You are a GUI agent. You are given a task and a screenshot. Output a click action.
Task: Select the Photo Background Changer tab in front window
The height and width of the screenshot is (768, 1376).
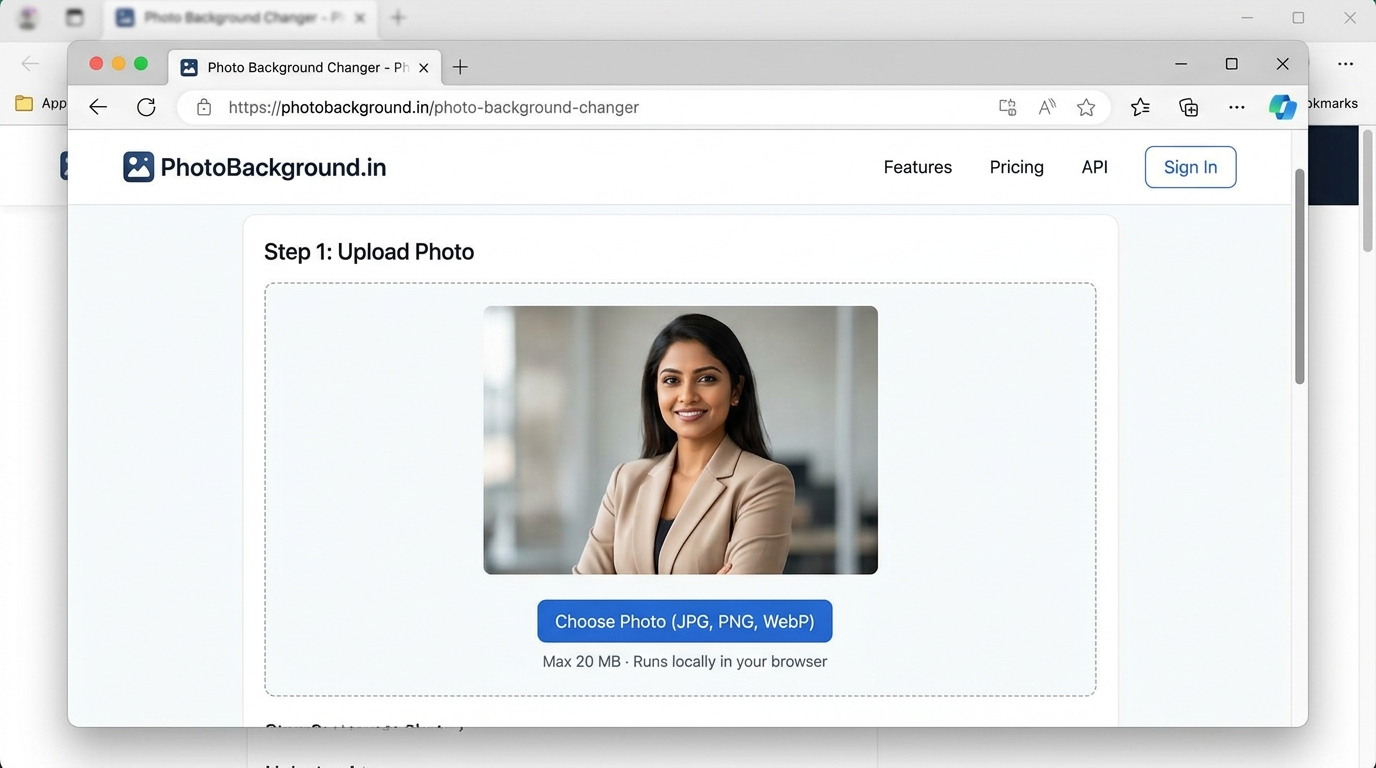click(305, 67)
